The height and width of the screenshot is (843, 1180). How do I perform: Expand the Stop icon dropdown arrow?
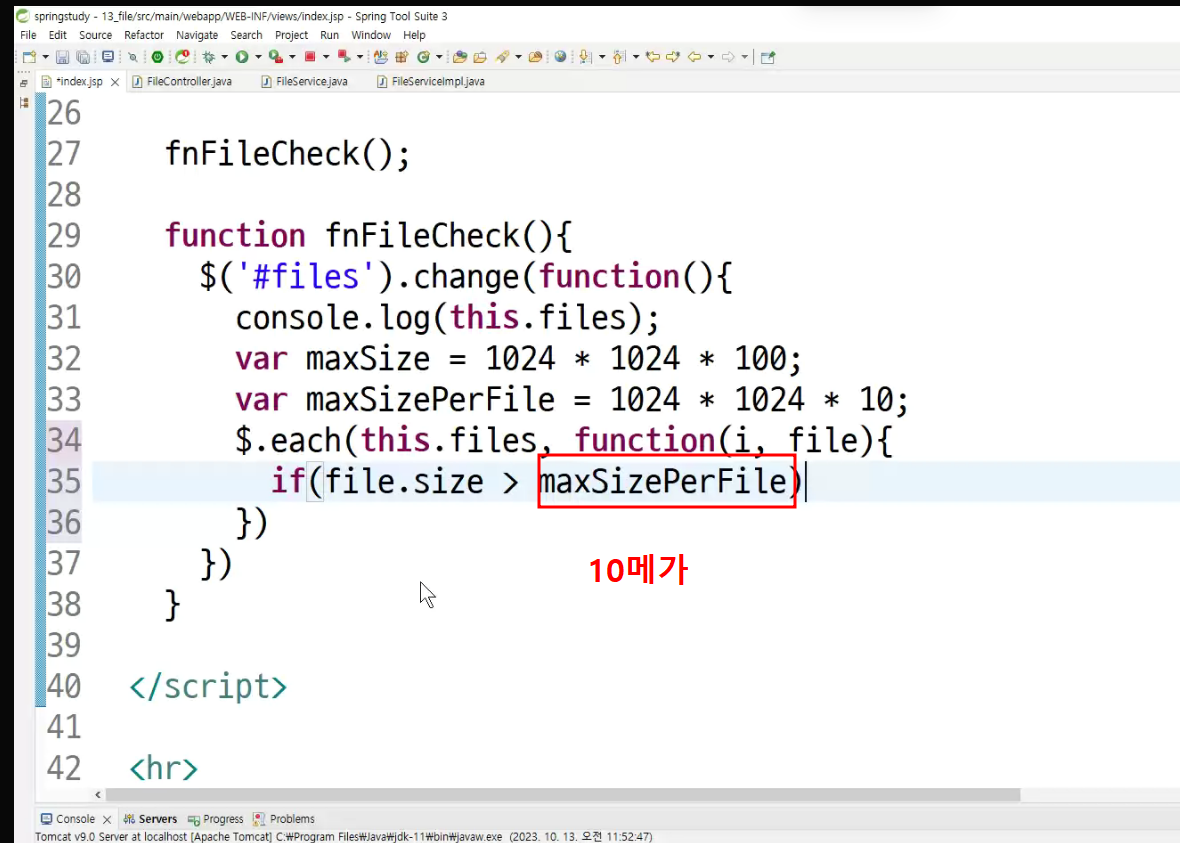[326, 57]
